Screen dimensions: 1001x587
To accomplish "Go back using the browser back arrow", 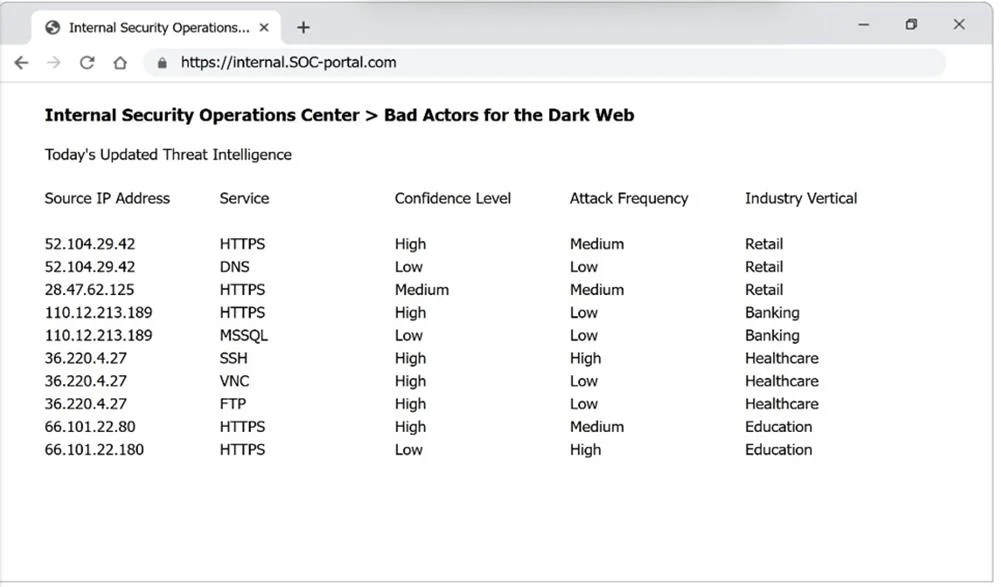I will point(22,63).
